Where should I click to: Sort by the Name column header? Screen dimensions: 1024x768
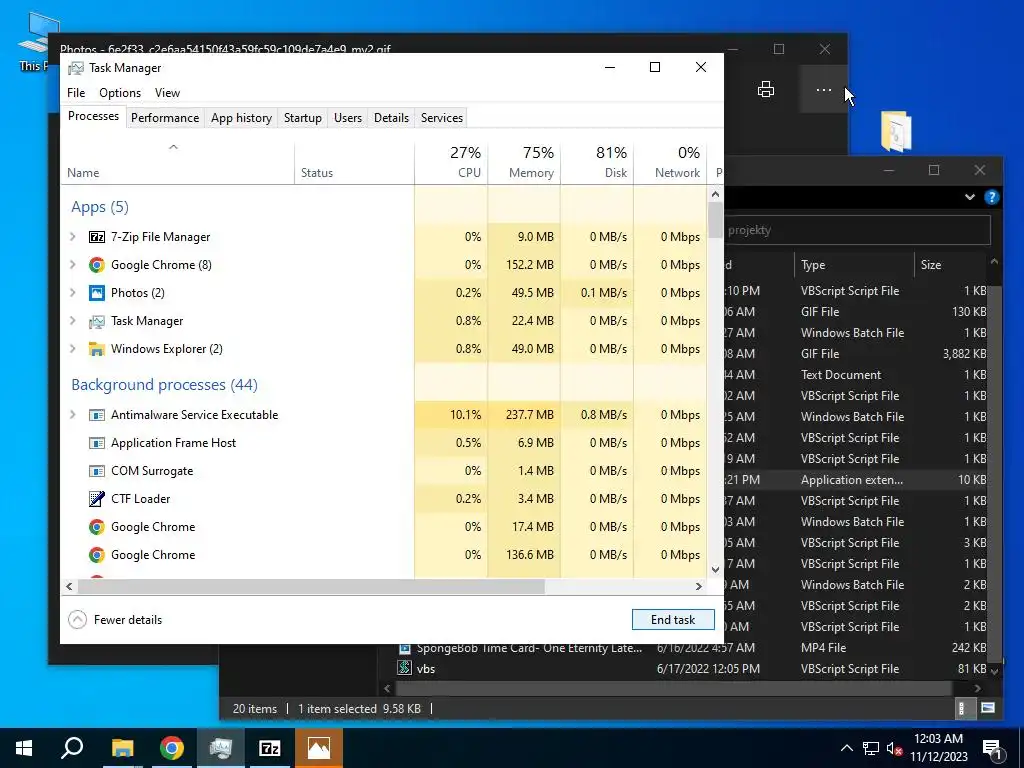tap(177, 163)
